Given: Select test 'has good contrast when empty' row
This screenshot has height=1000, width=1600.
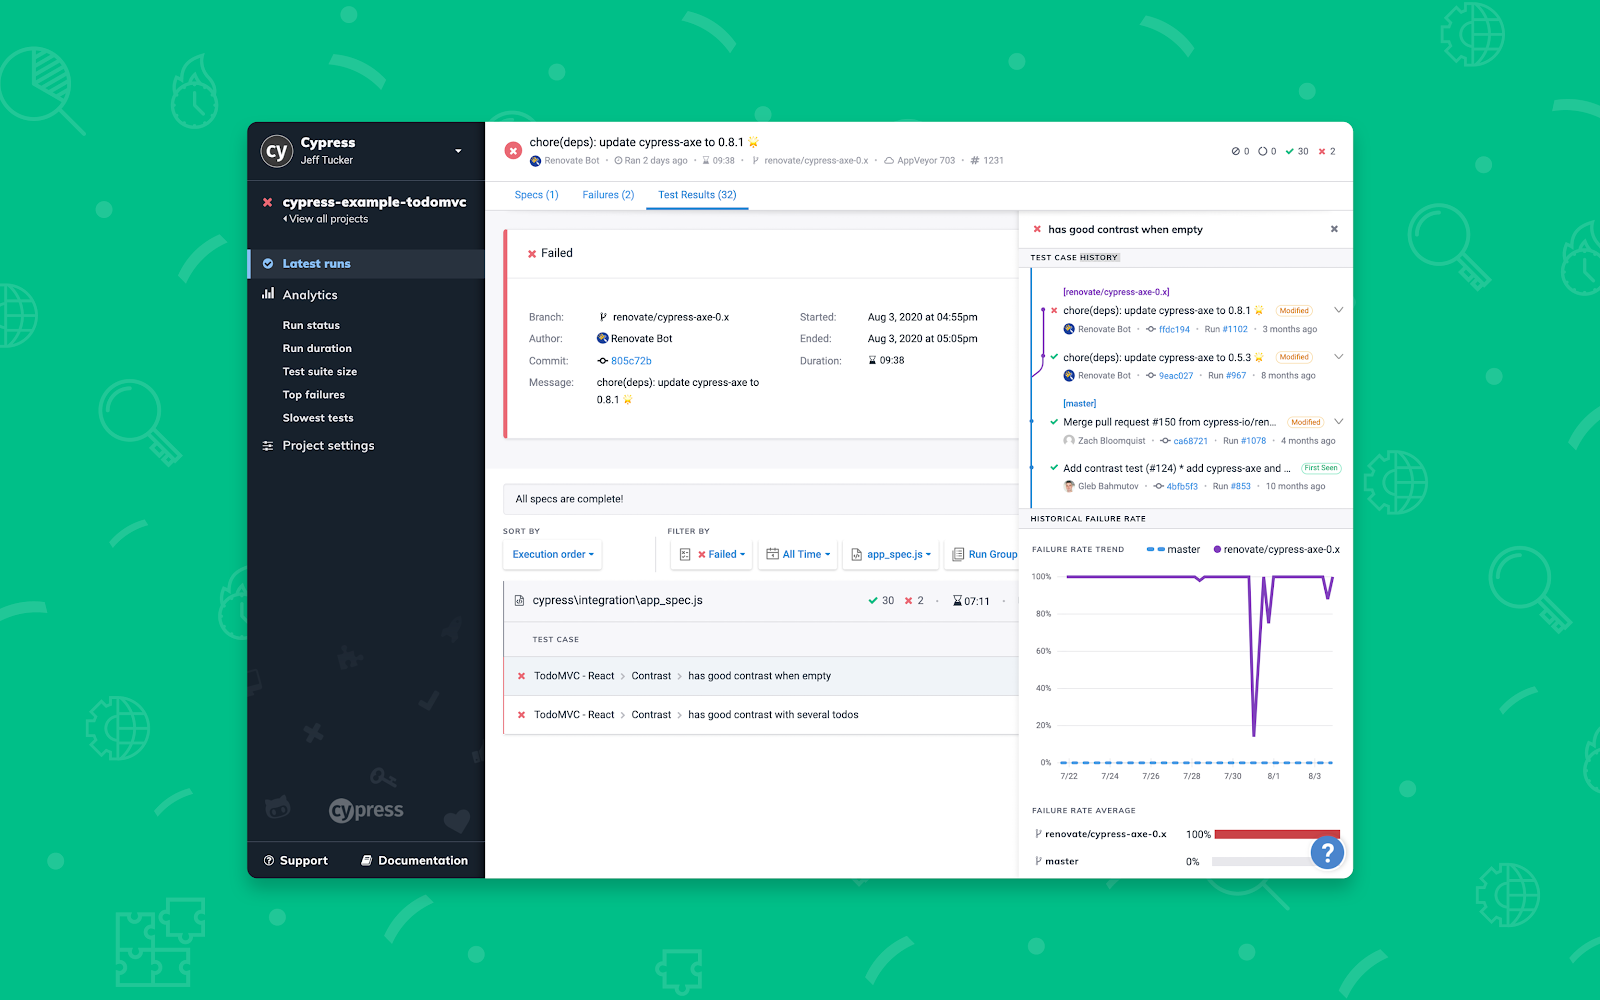Looking at the screenshot, I should (x=761, y=676).
